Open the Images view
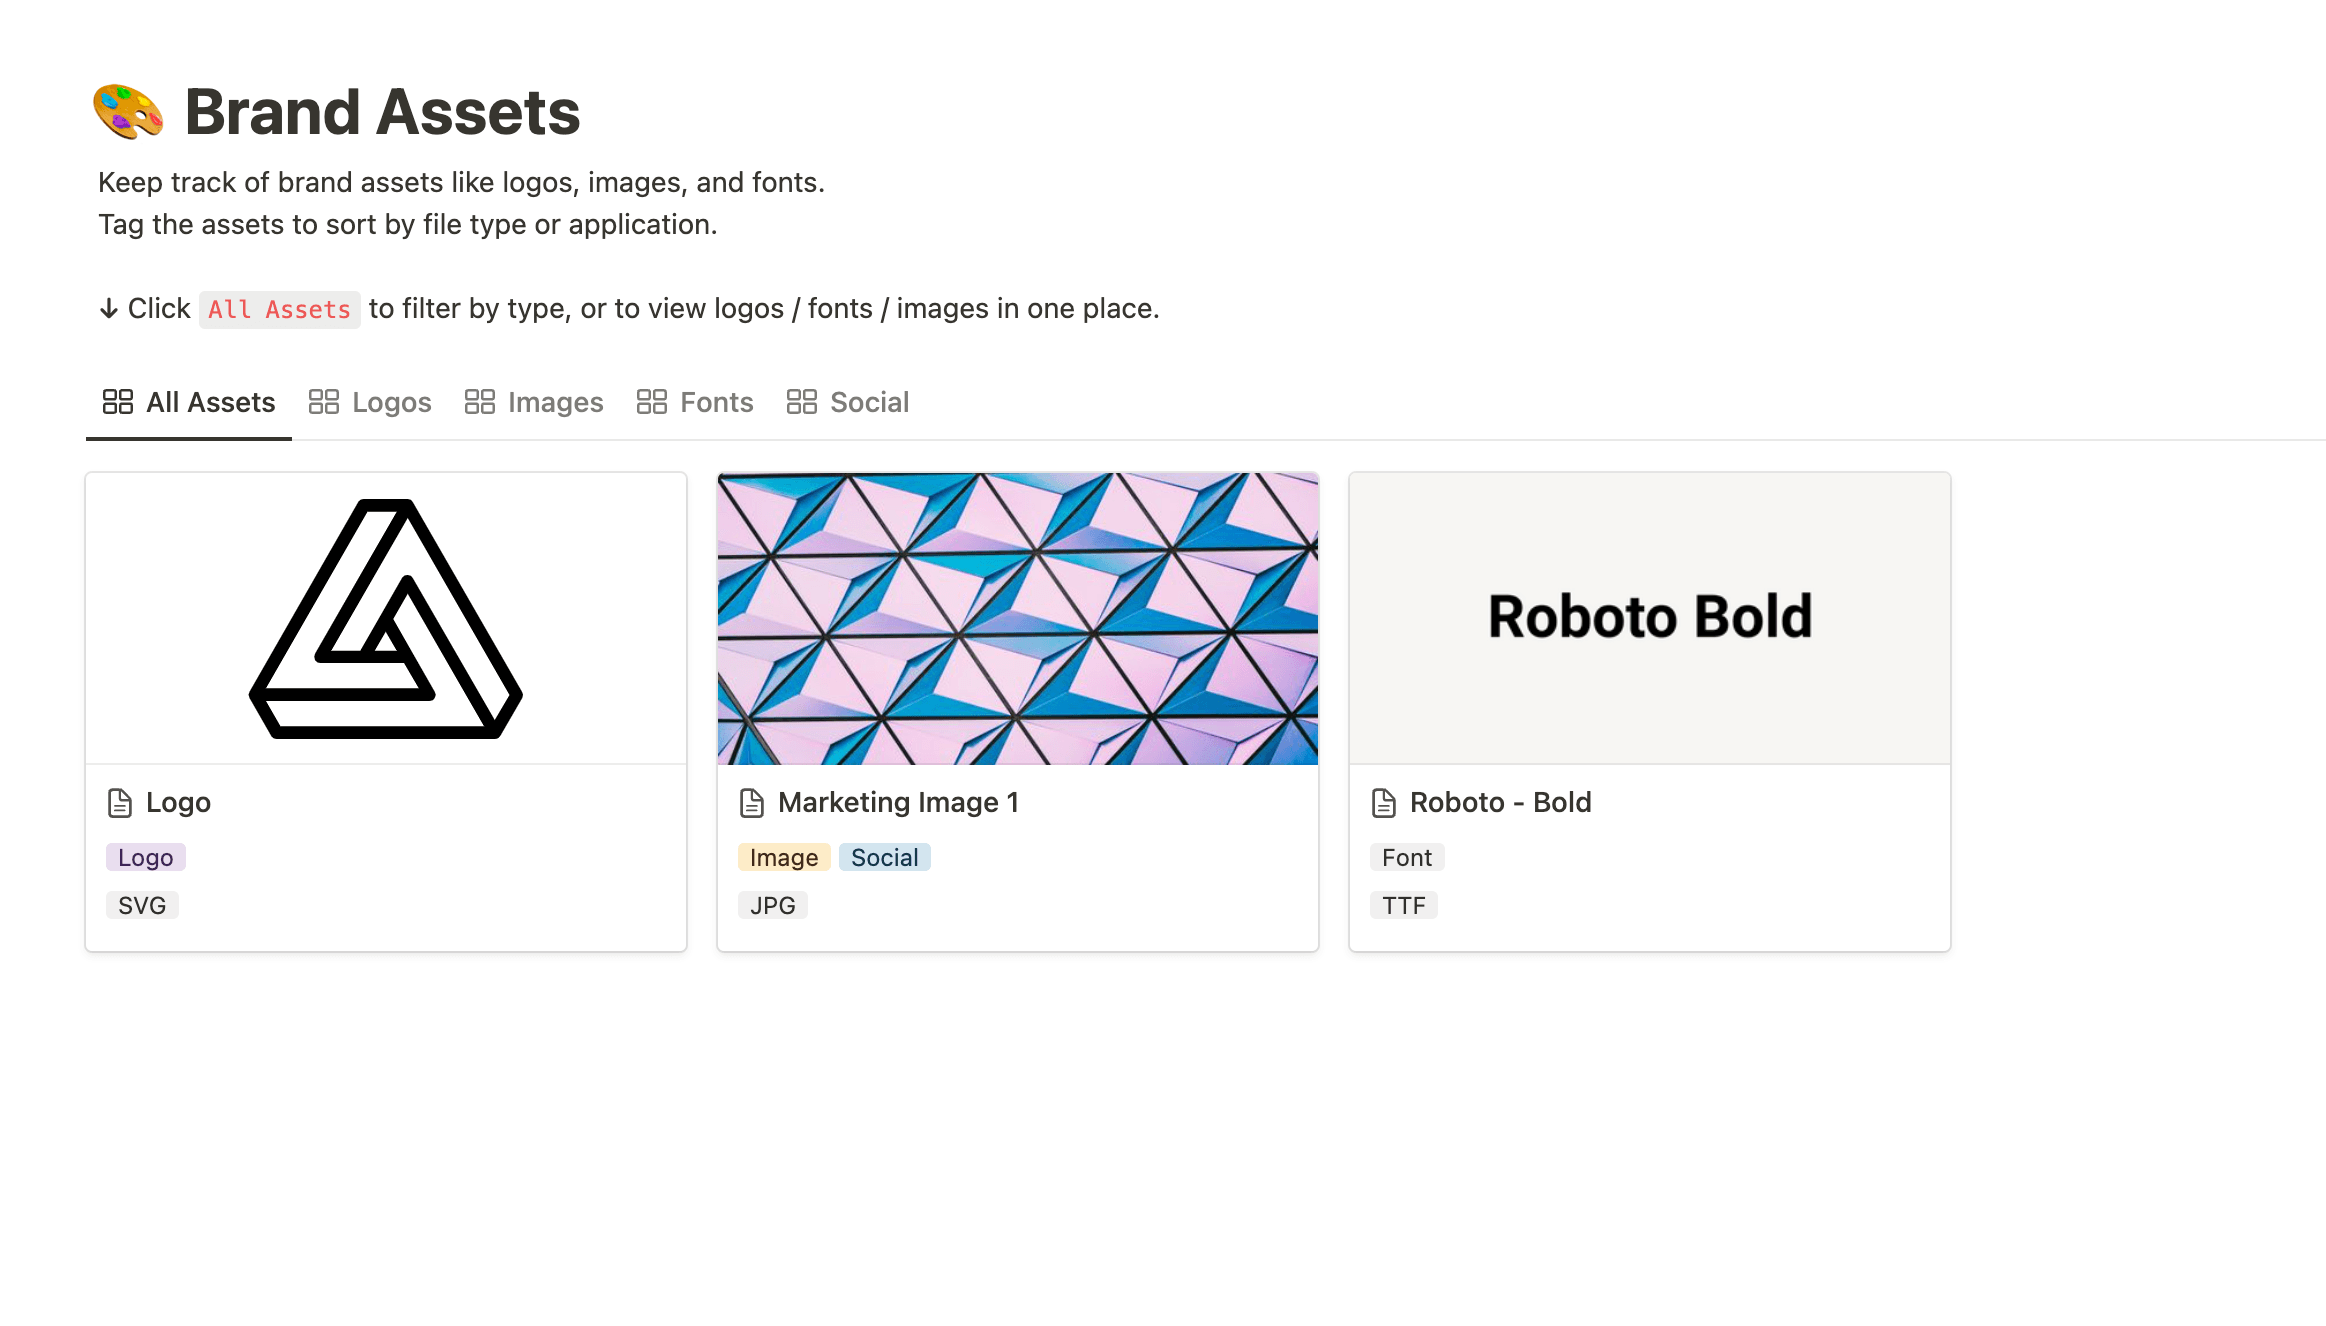 pyautogui.click(x=555, y=401)
